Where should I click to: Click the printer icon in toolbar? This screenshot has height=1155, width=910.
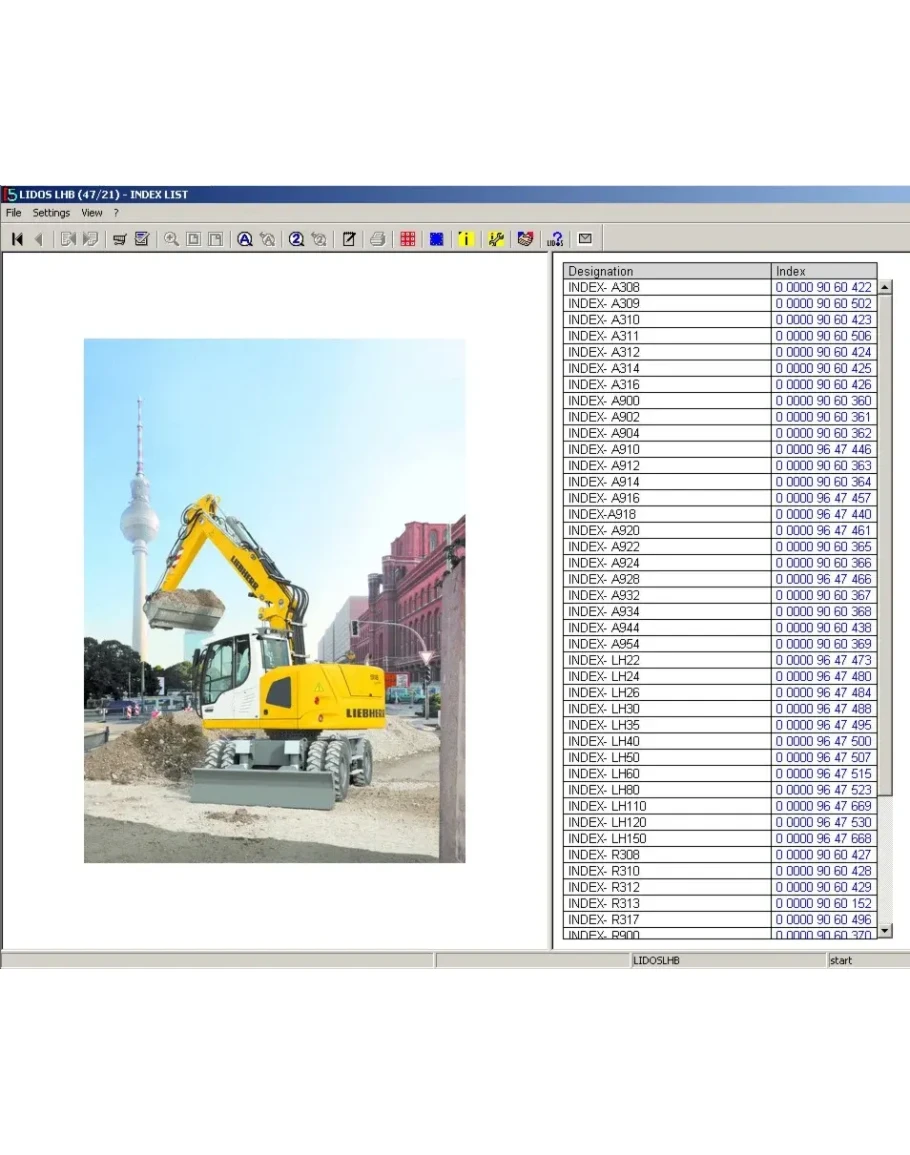(x=377, y=239)
